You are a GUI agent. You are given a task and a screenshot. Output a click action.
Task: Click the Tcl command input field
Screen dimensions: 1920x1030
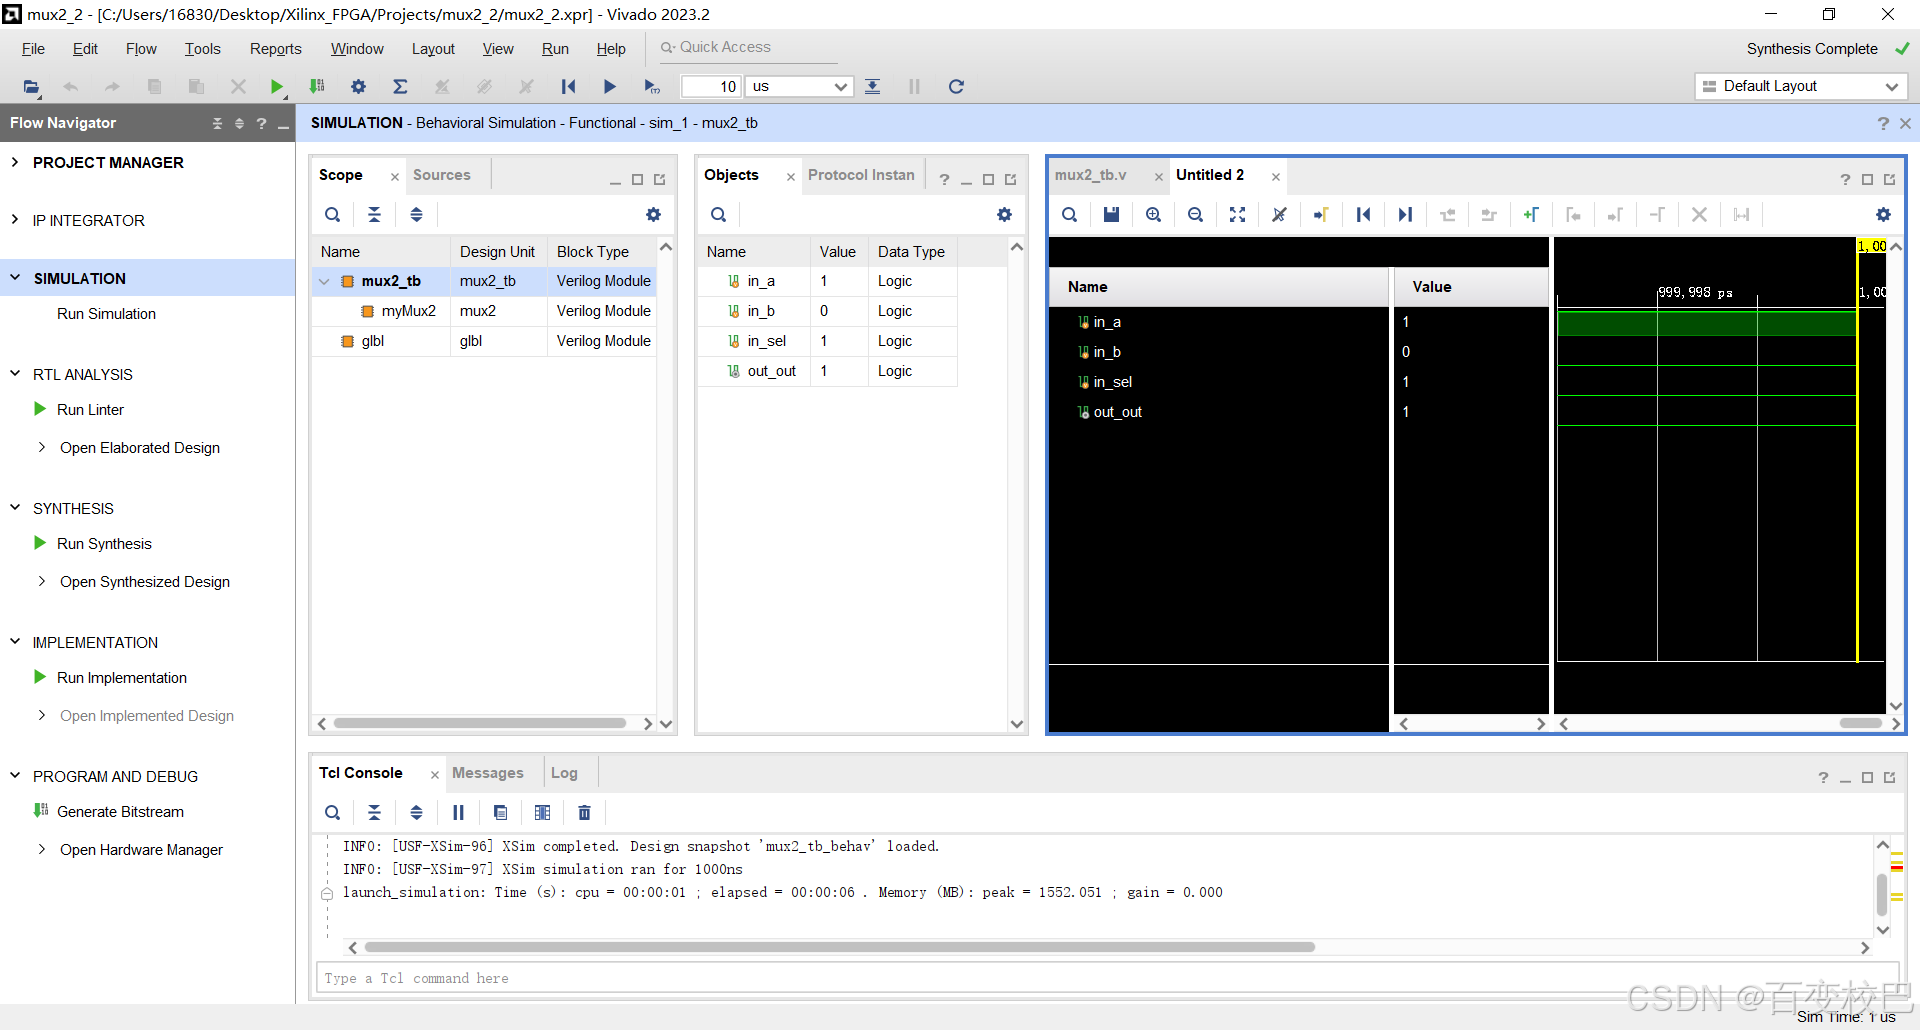point(1107,978)
